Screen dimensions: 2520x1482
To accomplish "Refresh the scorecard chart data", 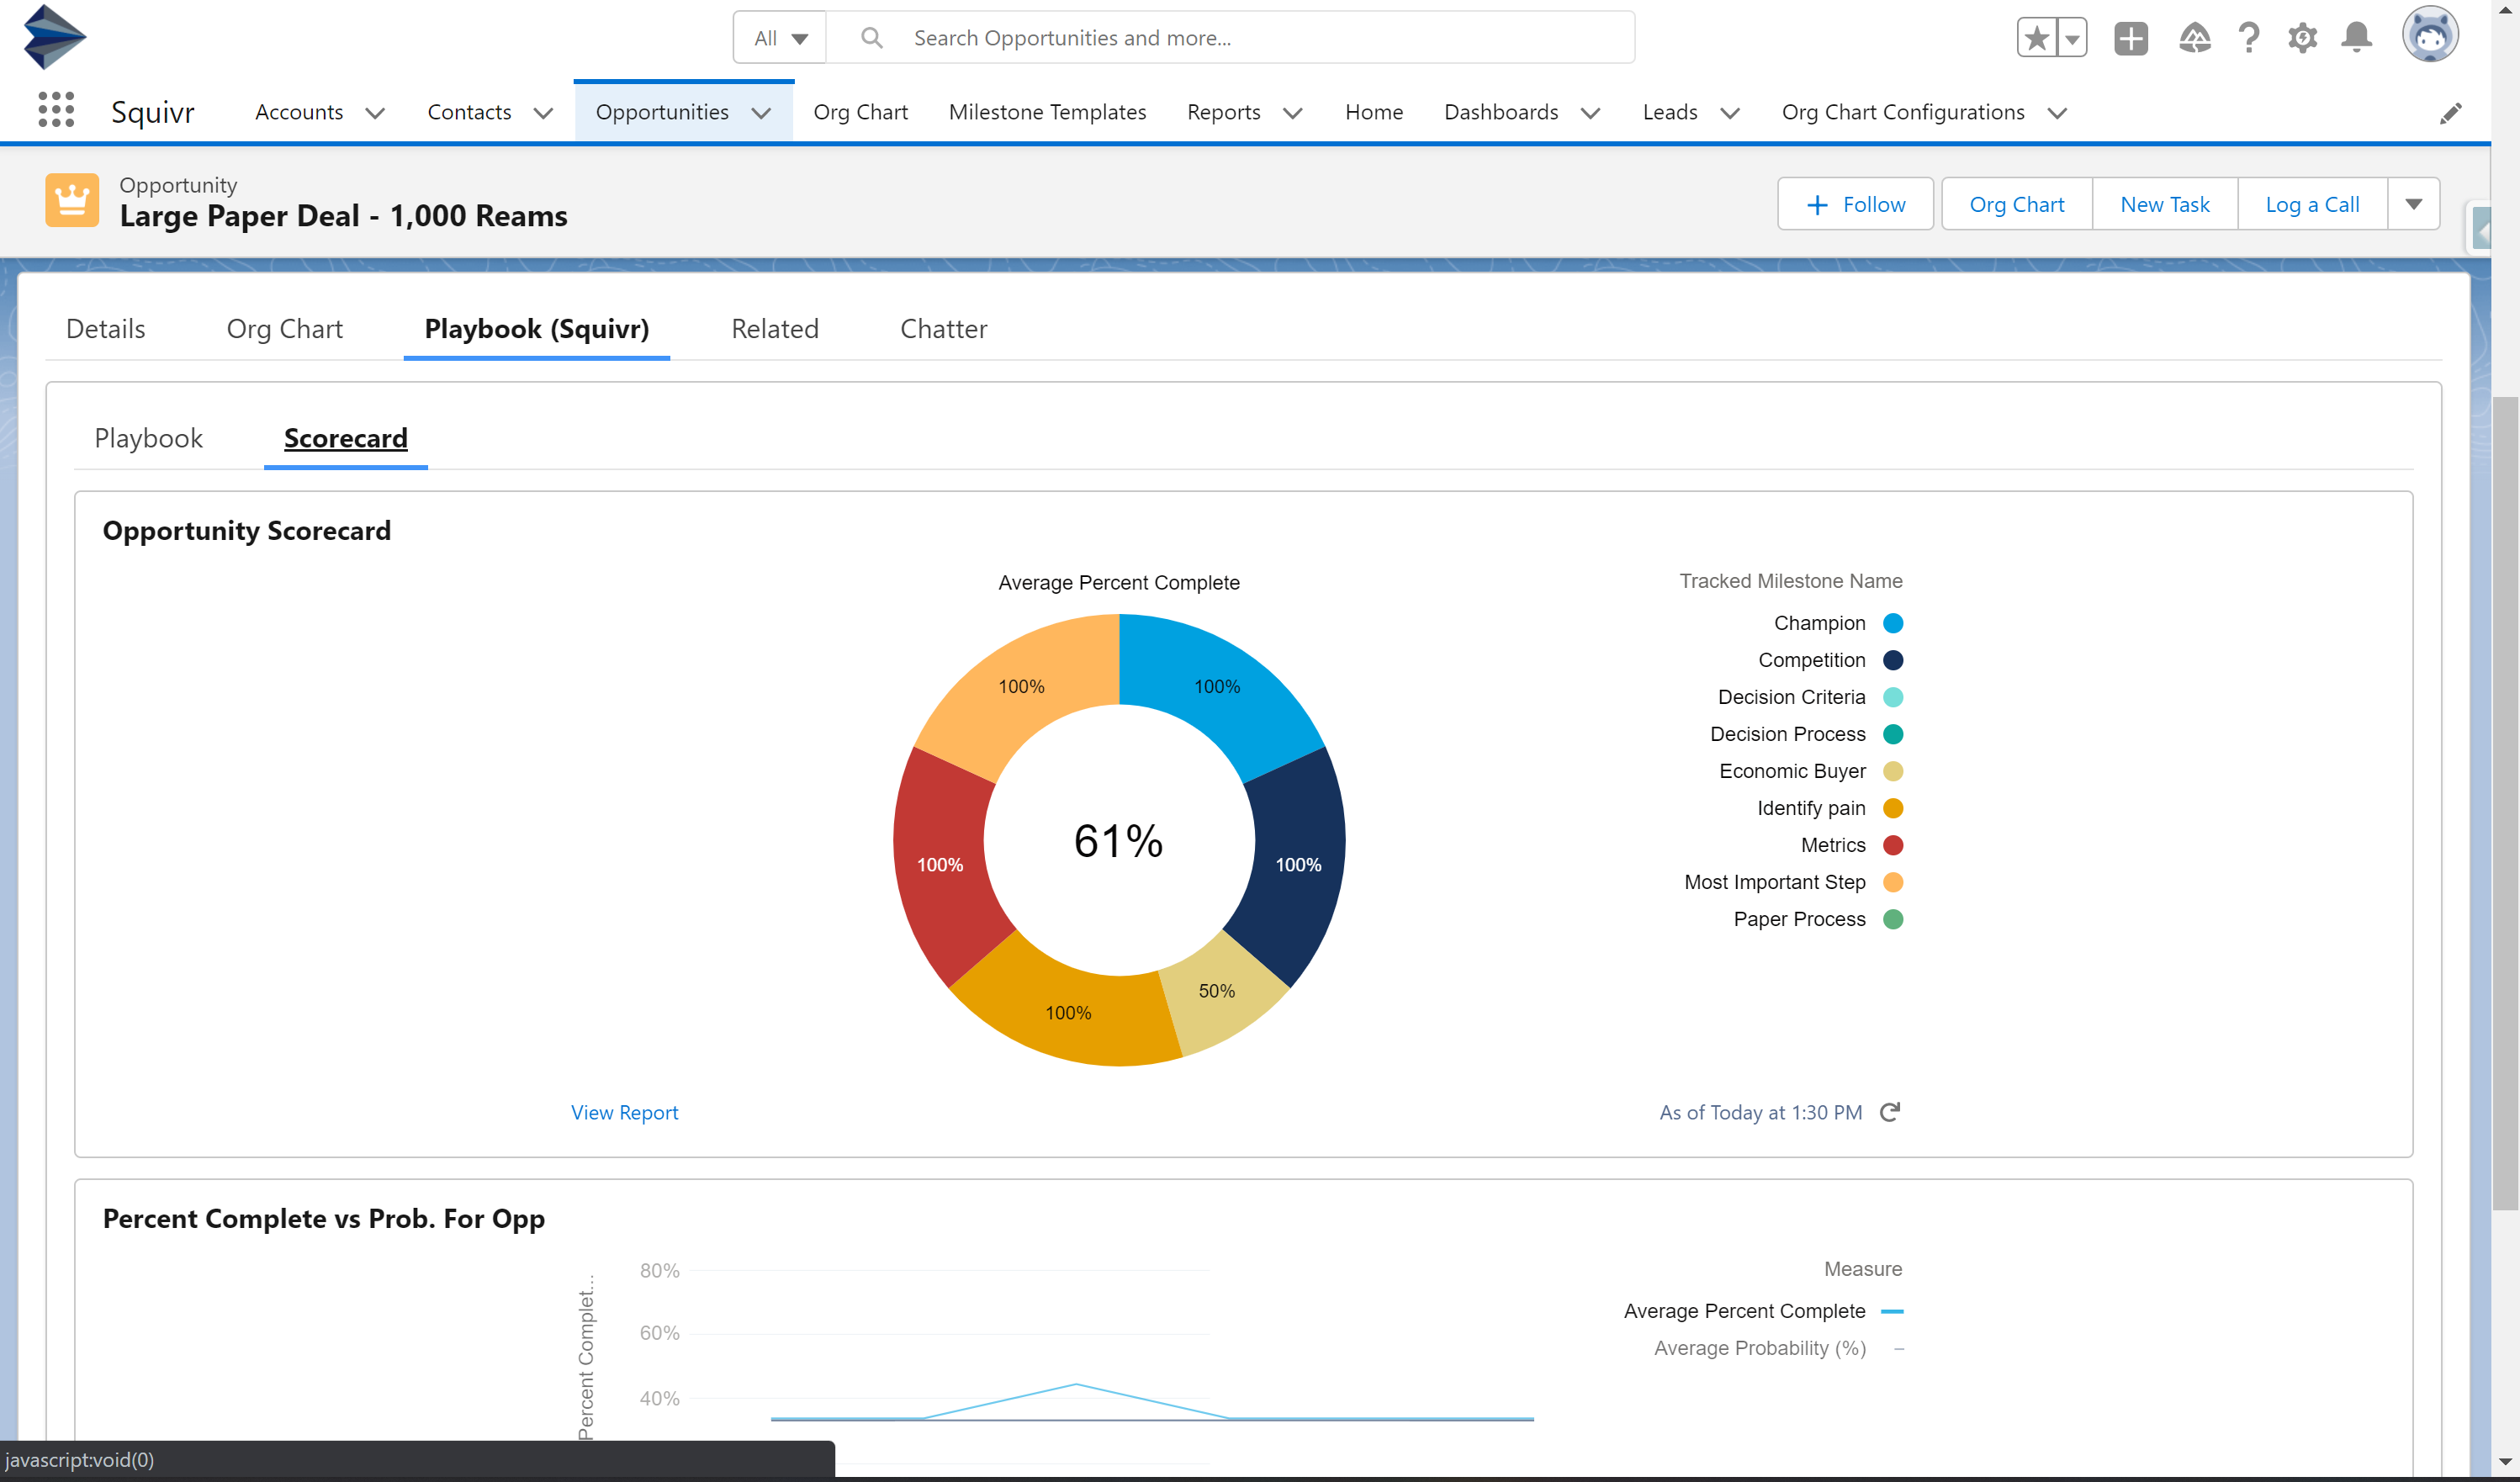I will (x=1889, y=1112).
